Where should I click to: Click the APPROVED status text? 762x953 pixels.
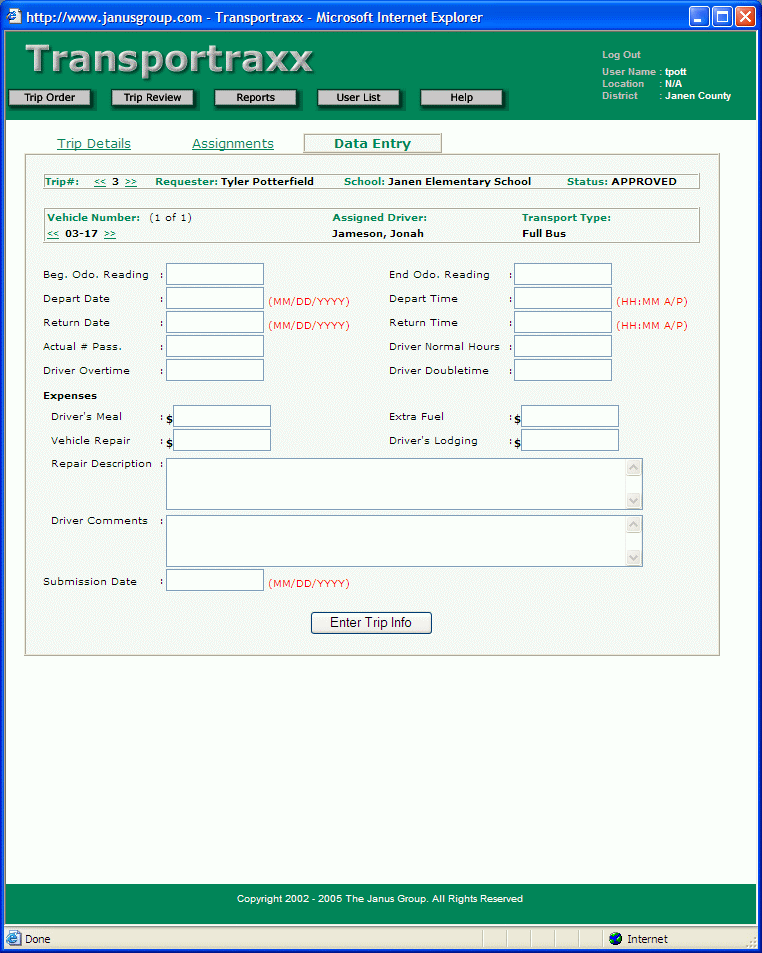pos(644,182)
